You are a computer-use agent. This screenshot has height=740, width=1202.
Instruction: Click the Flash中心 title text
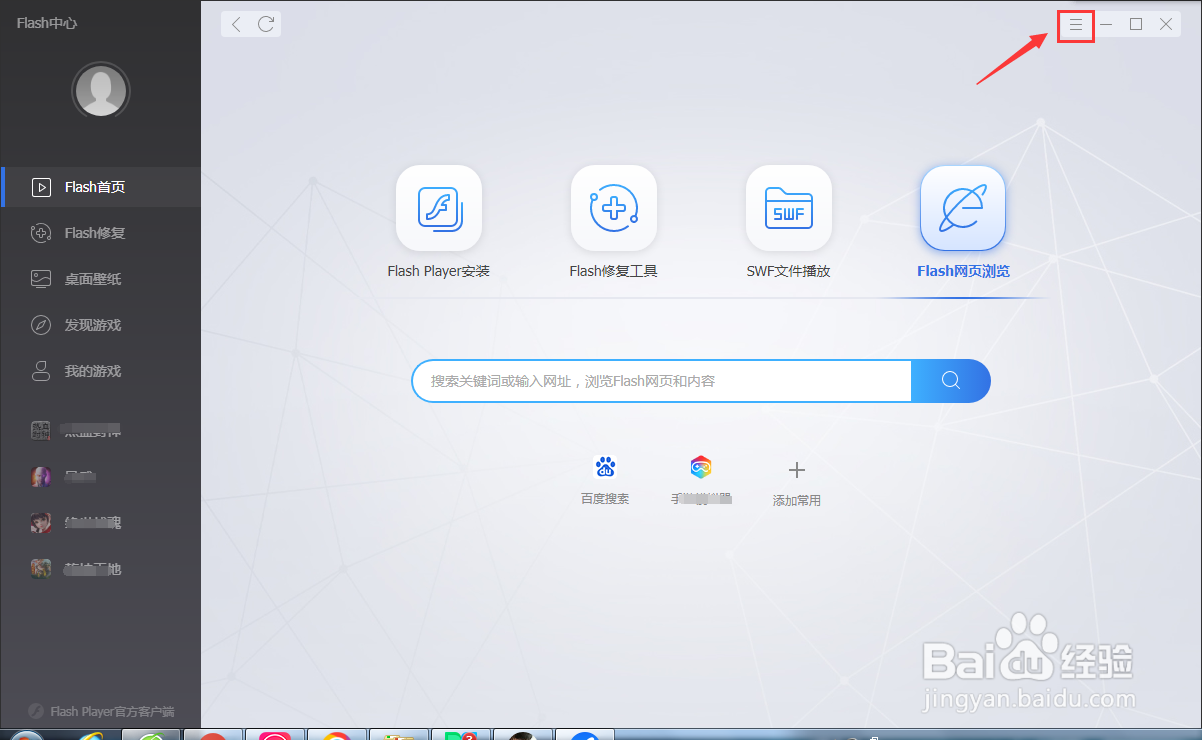coord(47,23)
